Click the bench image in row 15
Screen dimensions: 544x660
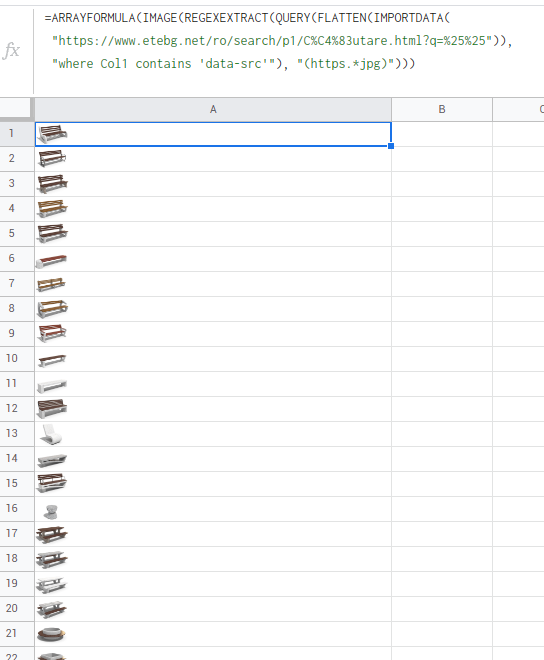pos(52,483)
